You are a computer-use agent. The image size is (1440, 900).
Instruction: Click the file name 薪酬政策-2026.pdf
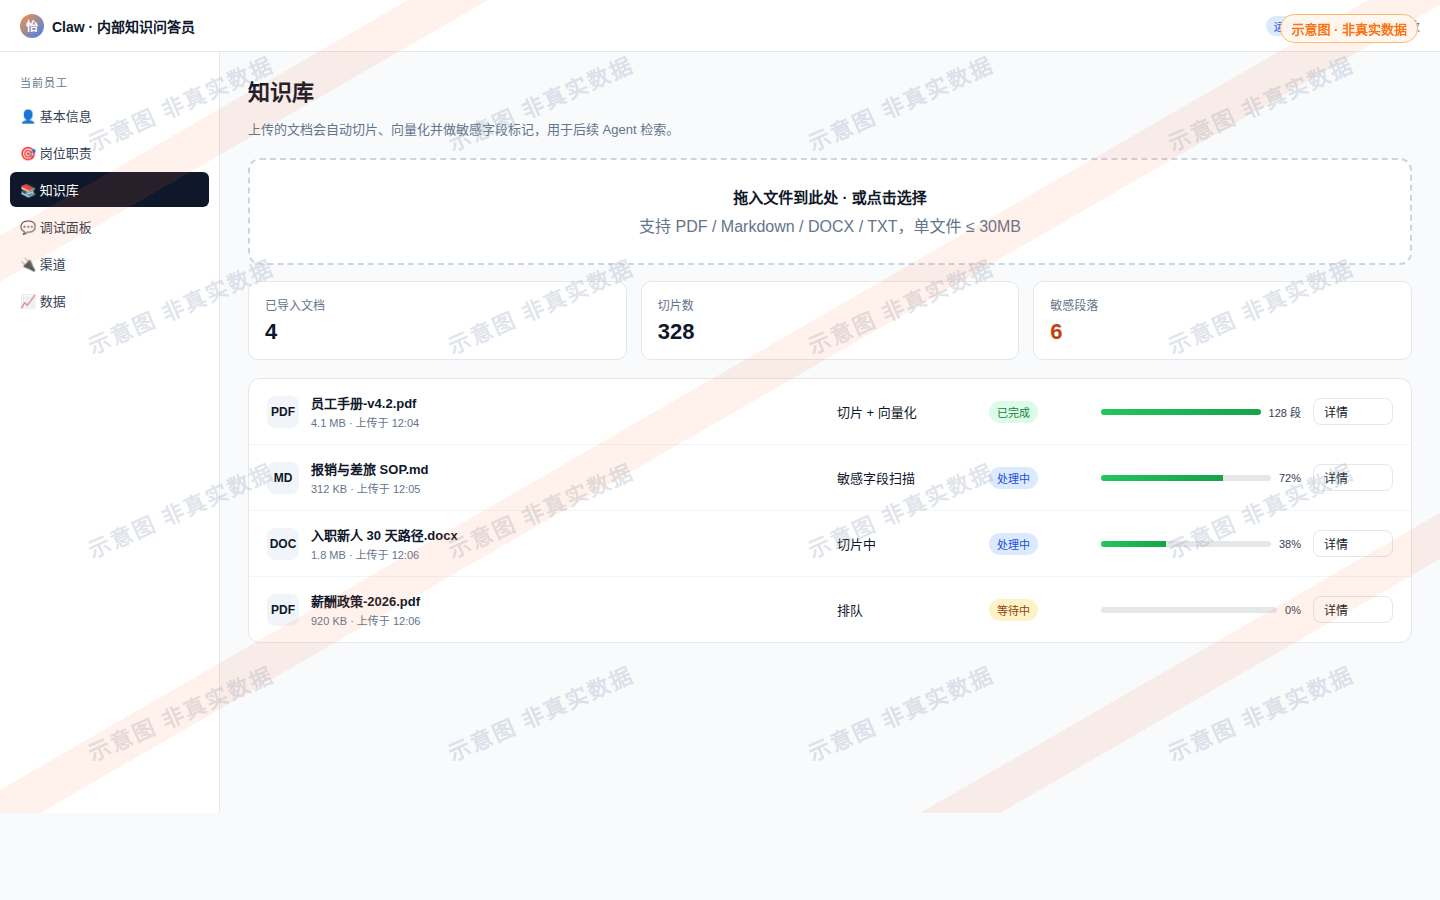[x=365, y=602]
